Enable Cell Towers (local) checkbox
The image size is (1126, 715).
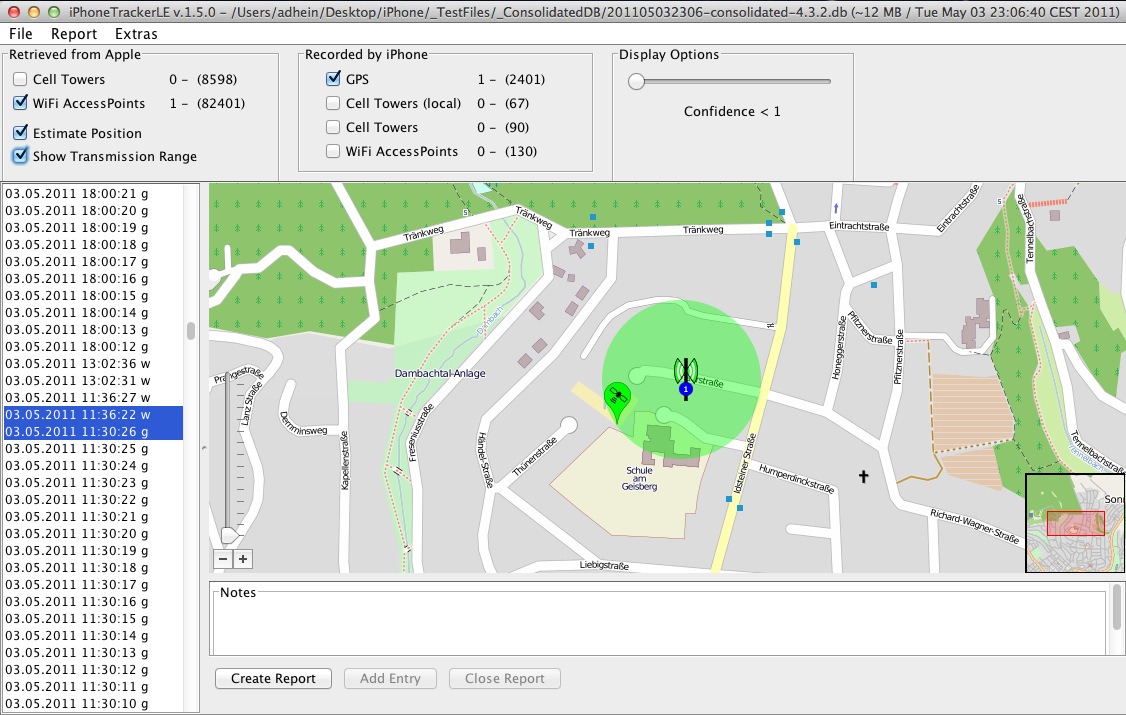pyautogui.click(x=333, y=103)
